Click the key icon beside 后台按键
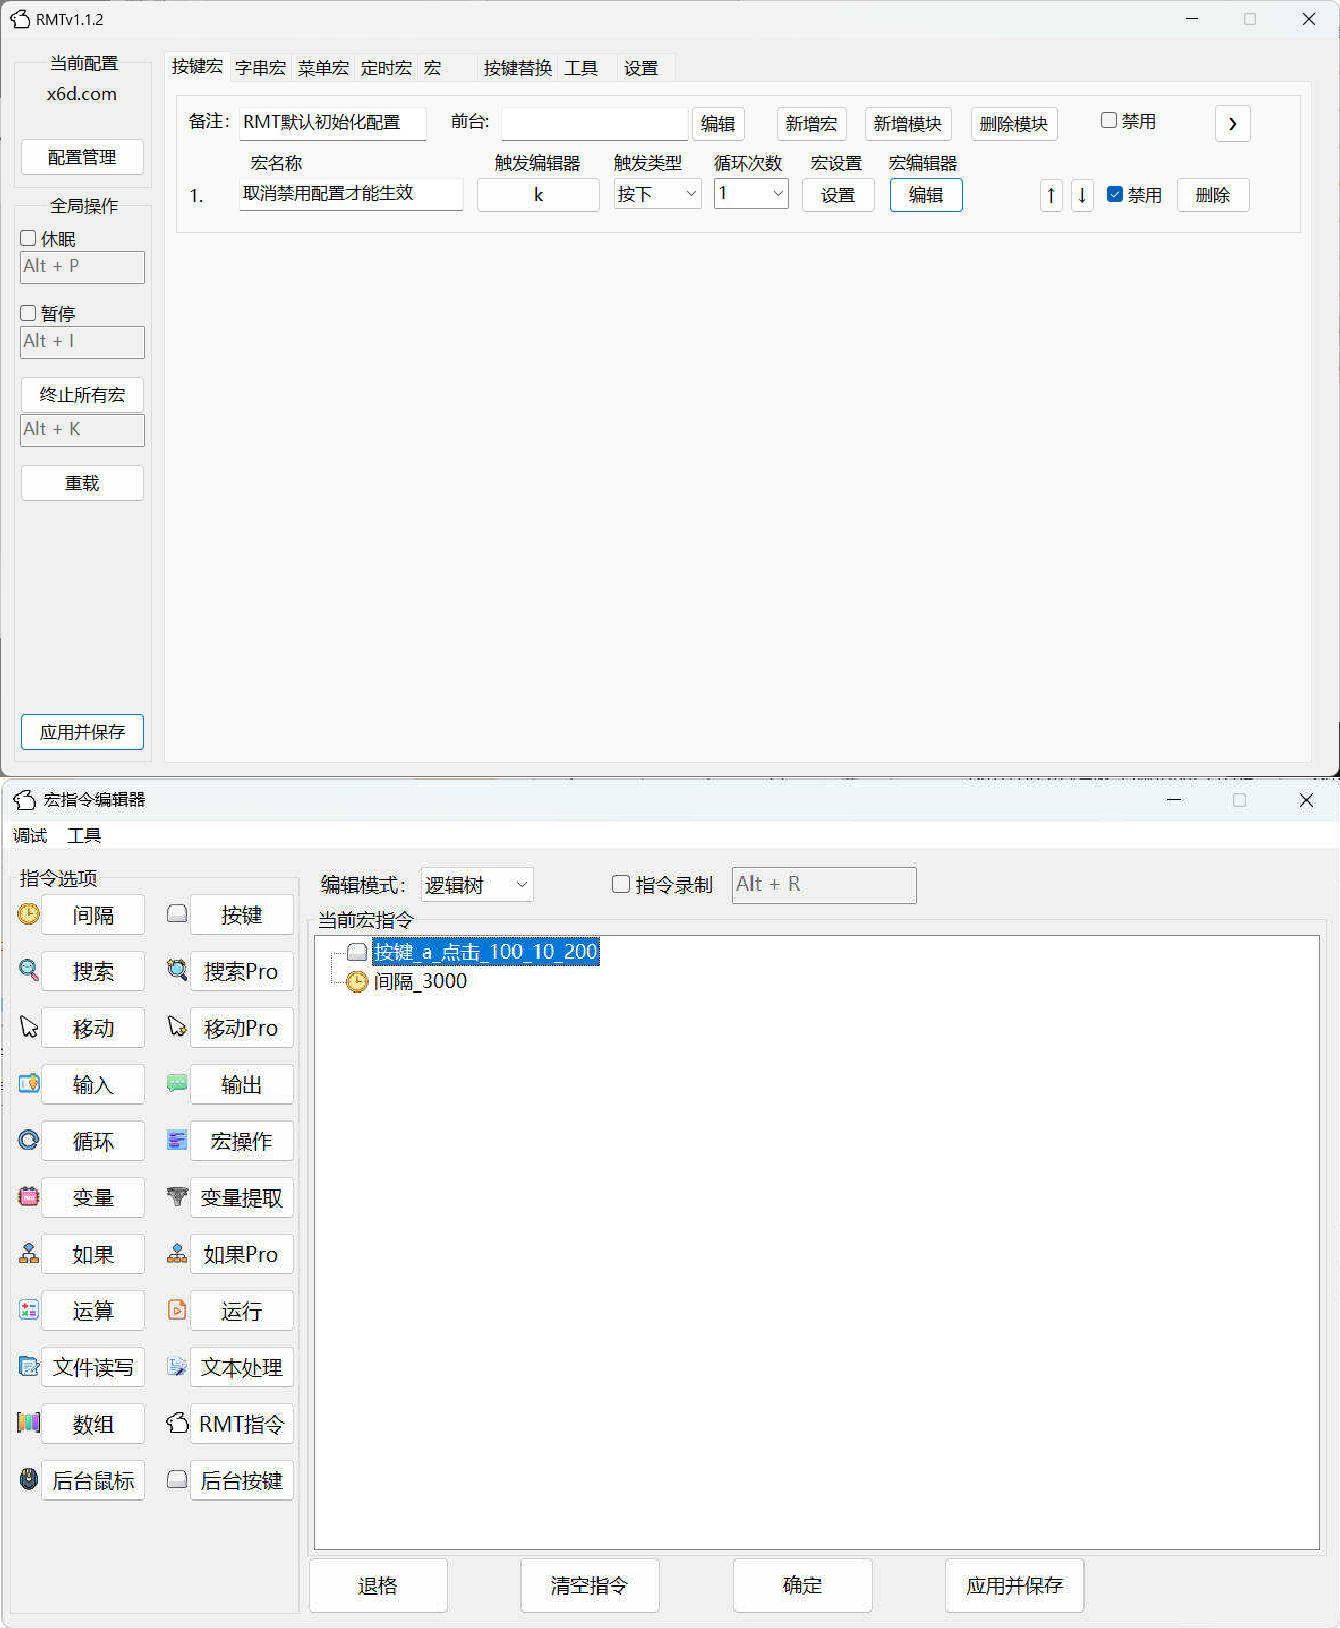1340x1628 pixels. click(x=177, y=1479)
